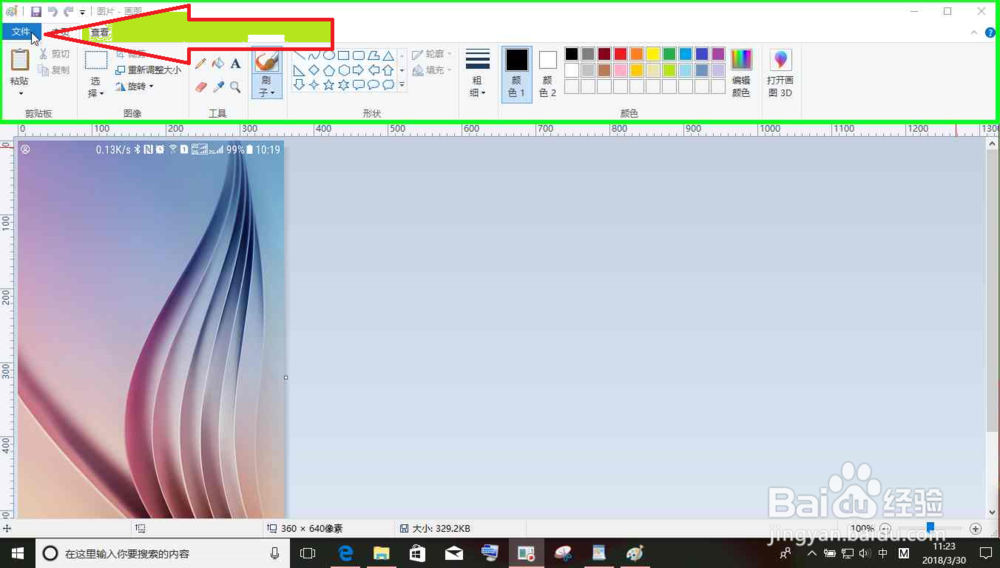The image size is (1000, 568).
Task: Click the vertical scrollbar down arrow
Action: (992, 512)
